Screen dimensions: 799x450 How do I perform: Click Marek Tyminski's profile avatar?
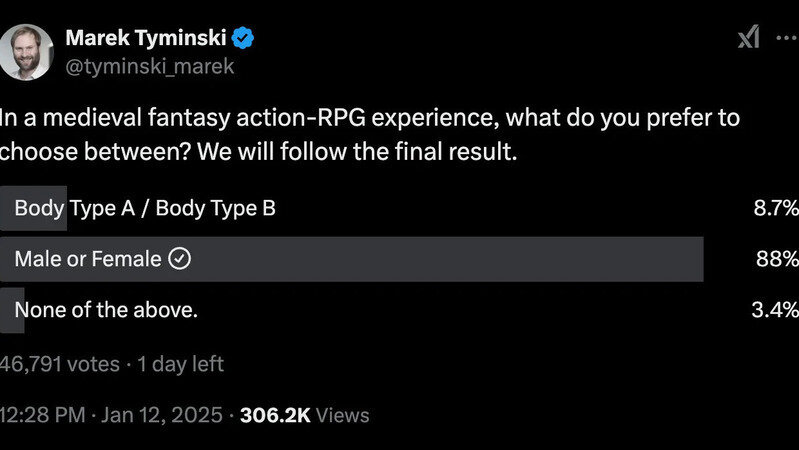tap(28, 51)
